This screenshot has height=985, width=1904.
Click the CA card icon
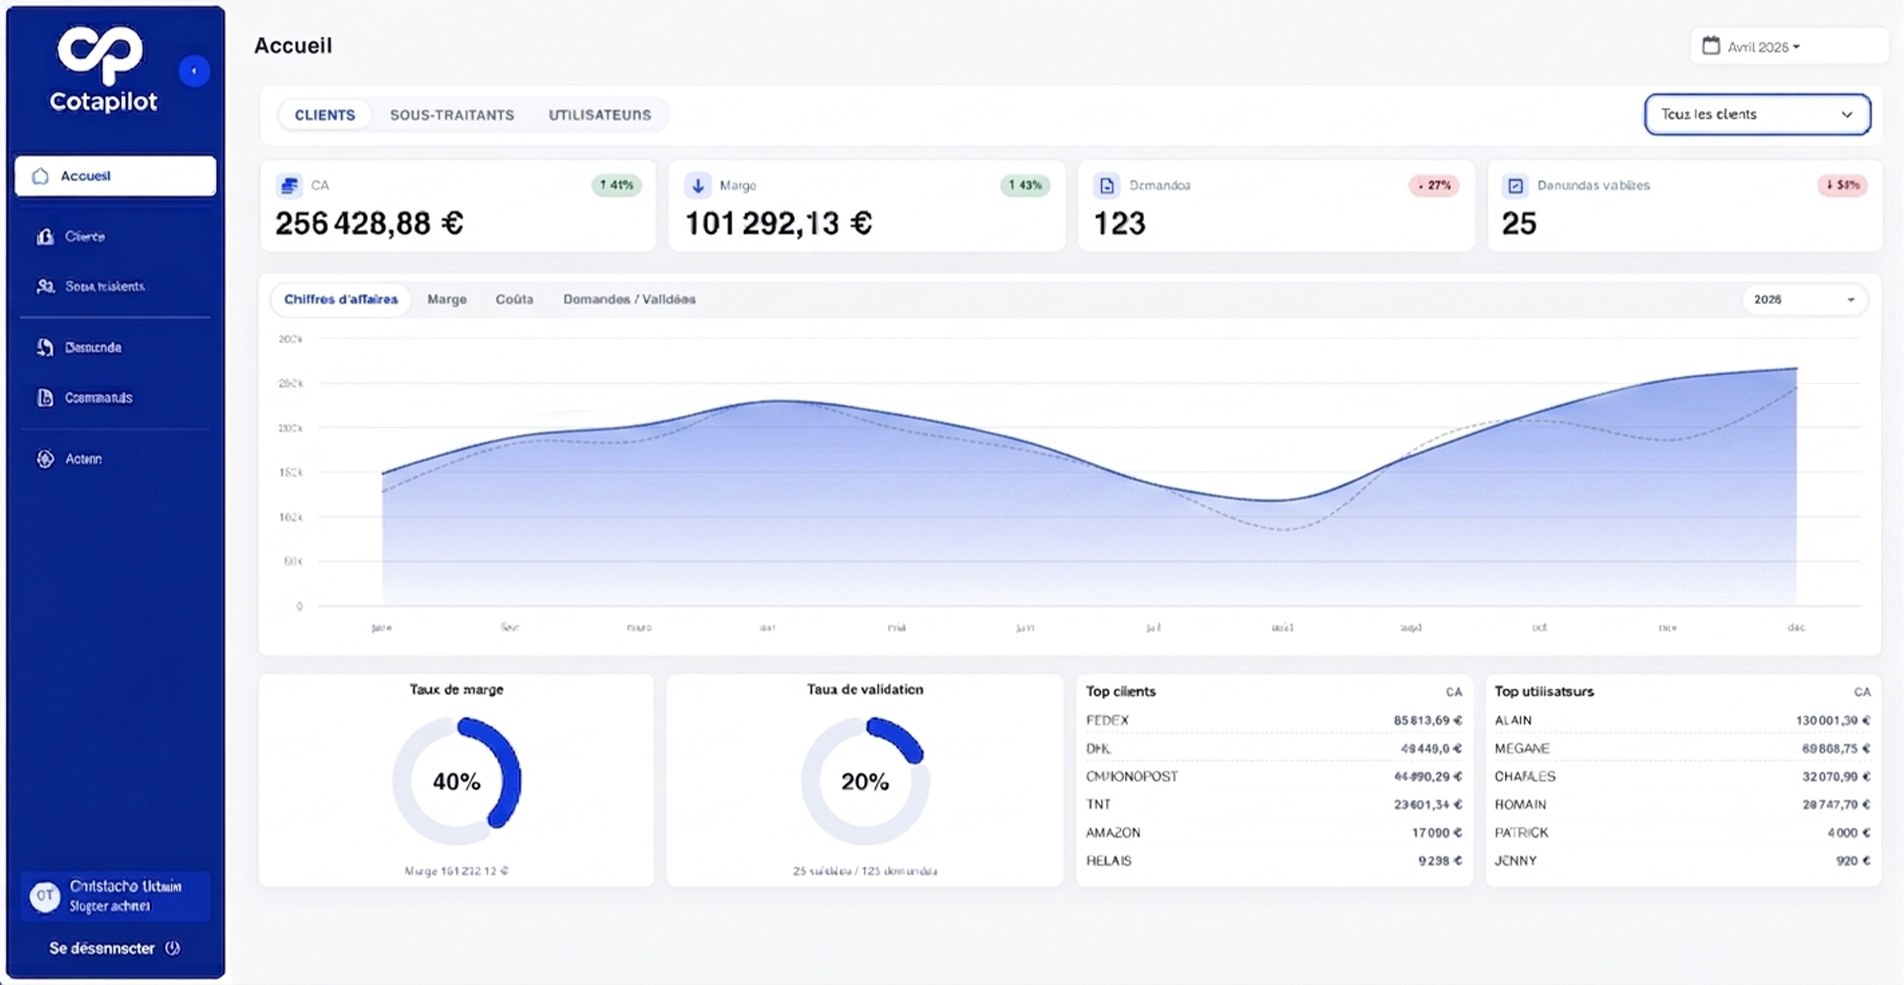point(289,185)
